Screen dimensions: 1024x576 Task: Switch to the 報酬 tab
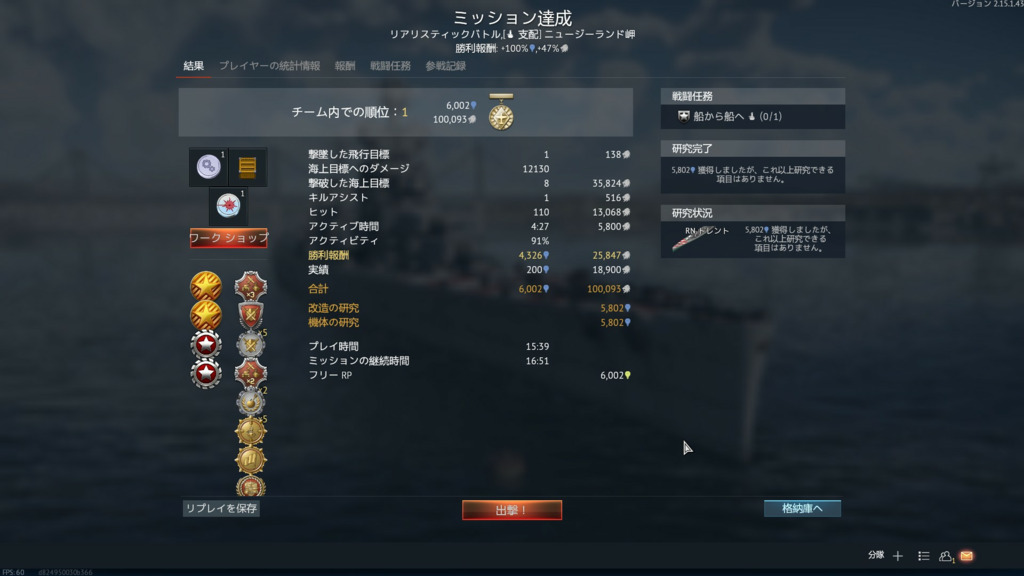pyautogui.click(x=345, y=66)
